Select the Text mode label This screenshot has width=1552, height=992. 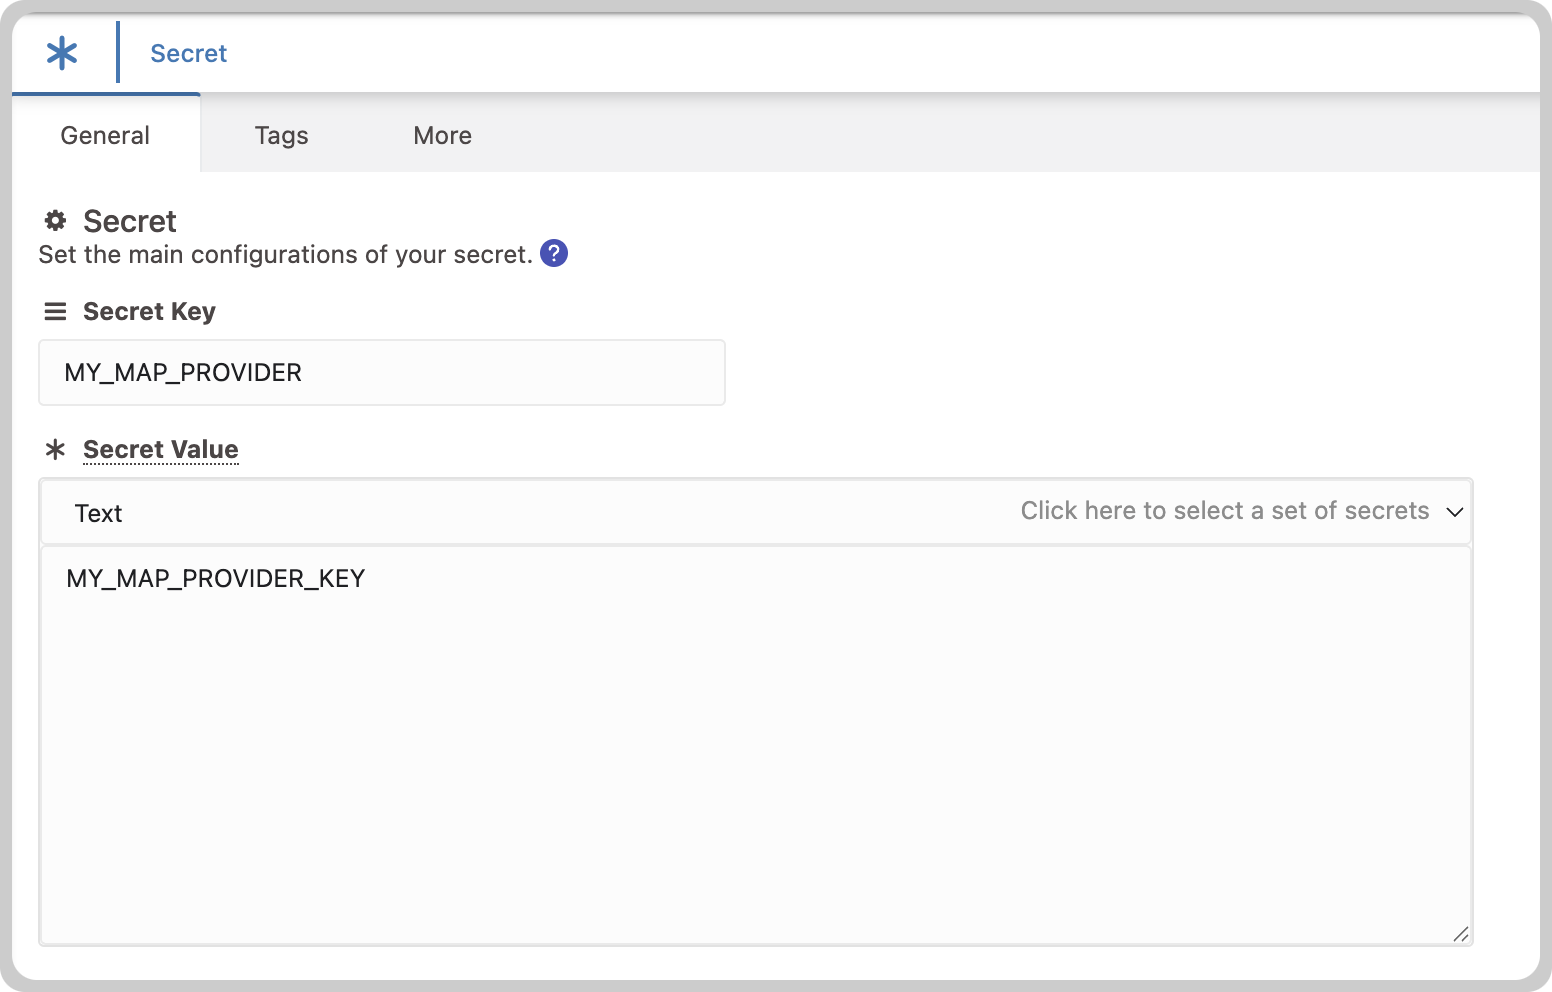[98, 514]
